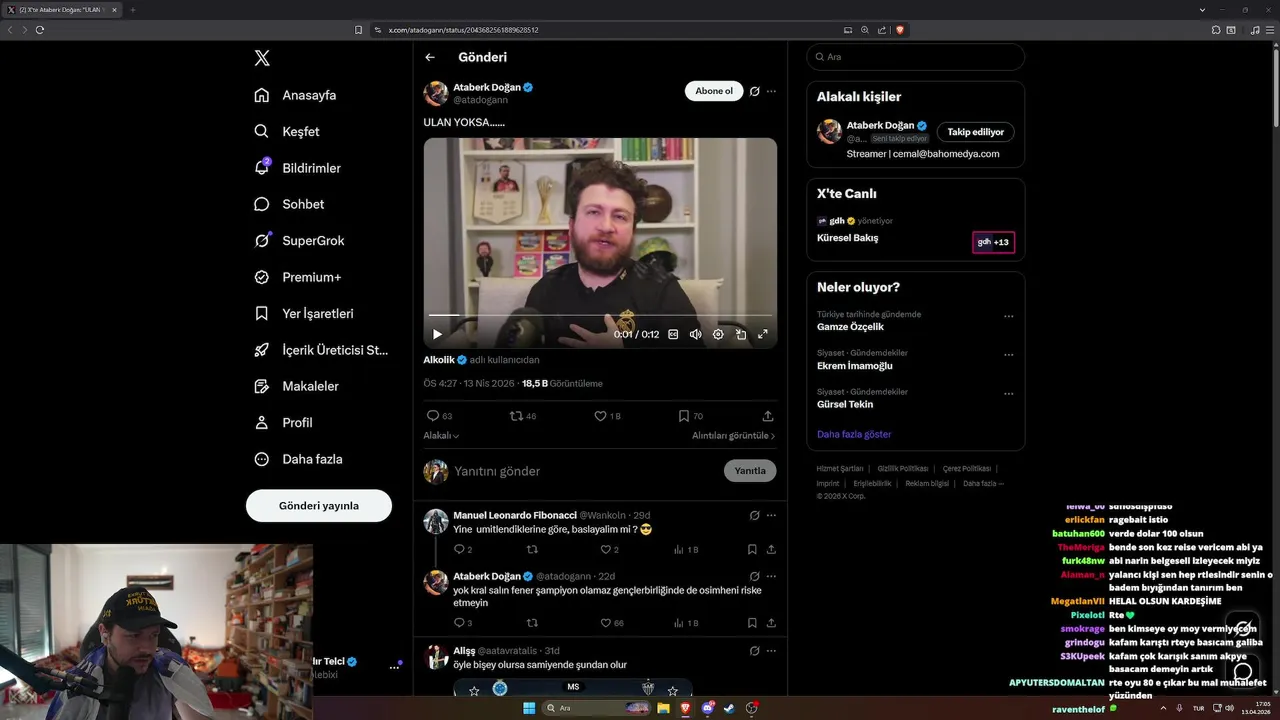Open video settings gear

pyautogui.click(x=718, y=334)
